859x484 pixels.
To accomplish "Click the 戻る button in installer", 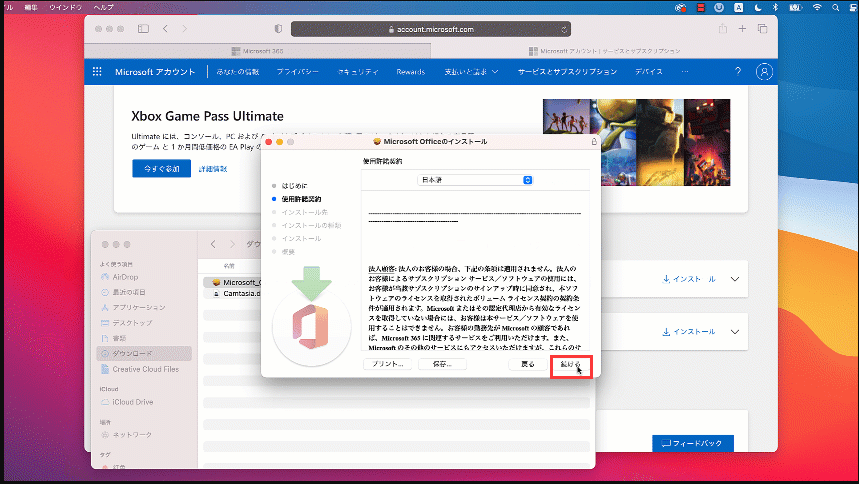I will tap(527, 365).
